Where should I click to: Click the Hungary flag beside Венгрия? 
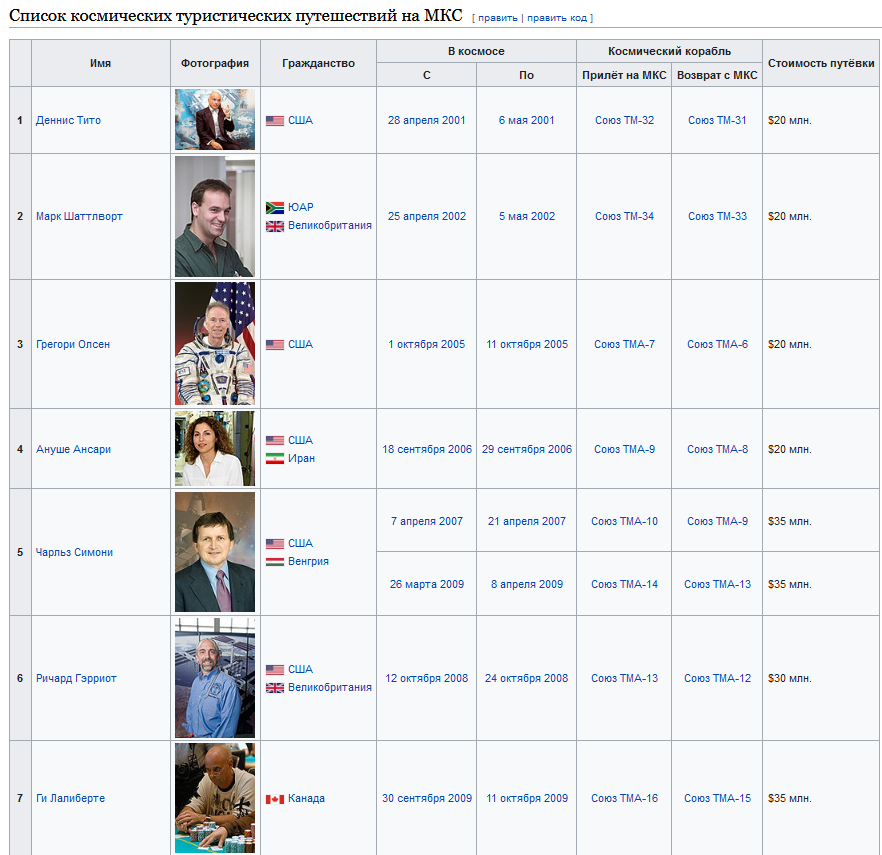275,562
